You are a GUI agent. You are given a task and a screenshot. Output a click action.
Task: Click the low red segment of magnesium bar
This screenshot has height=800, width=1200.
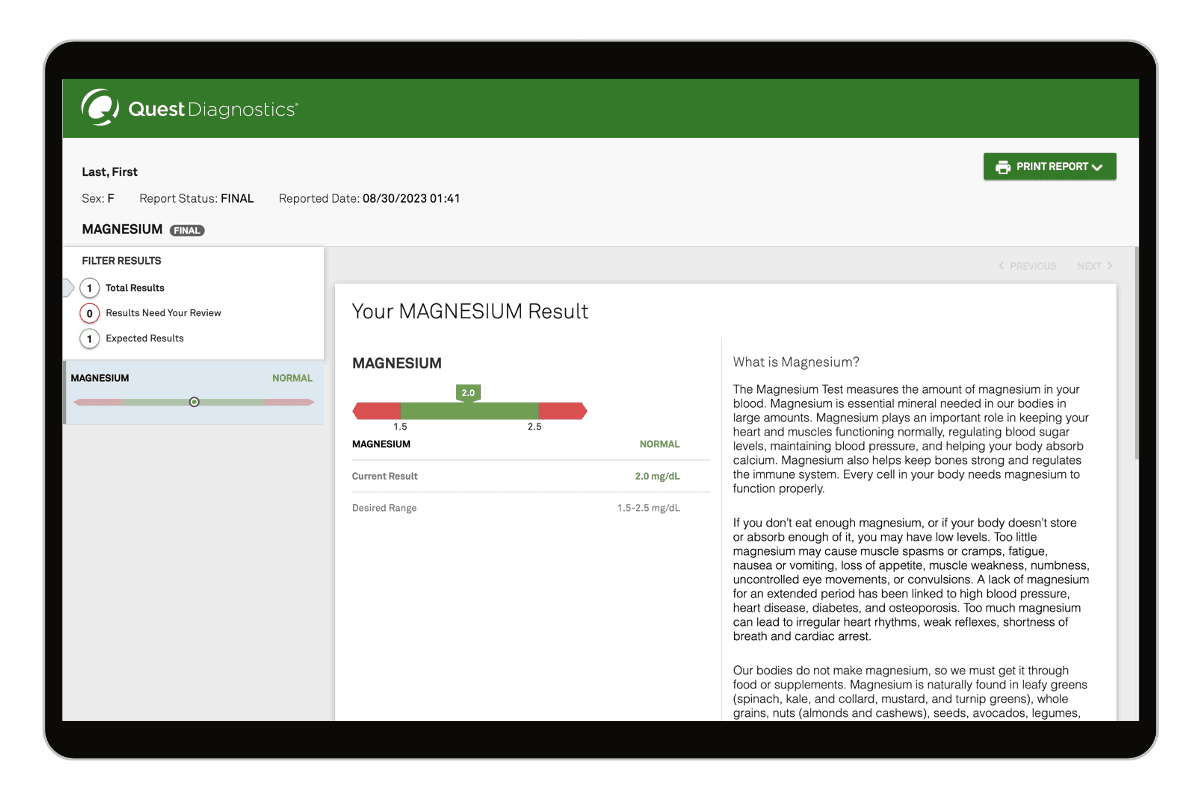pyautogui.click(x=378, y=411)
